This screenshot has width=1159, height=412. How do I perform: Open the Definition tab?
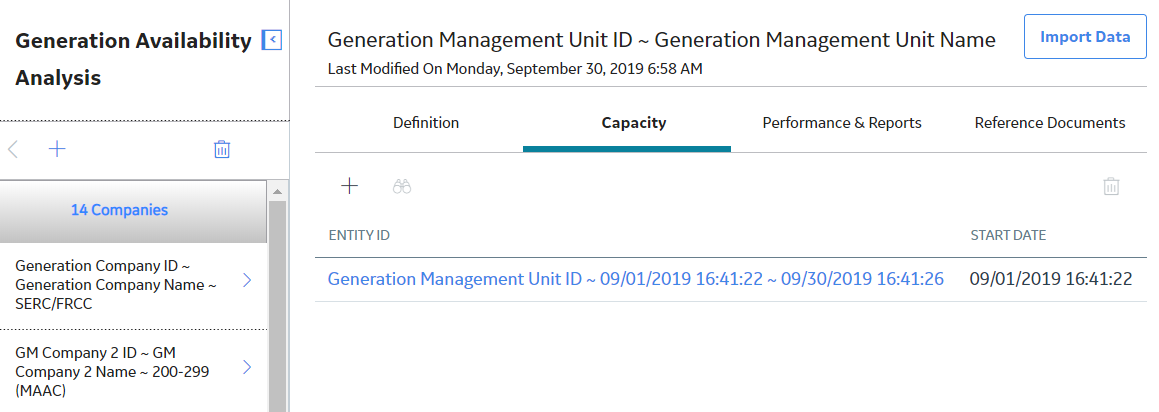click(x=426, y=123)
